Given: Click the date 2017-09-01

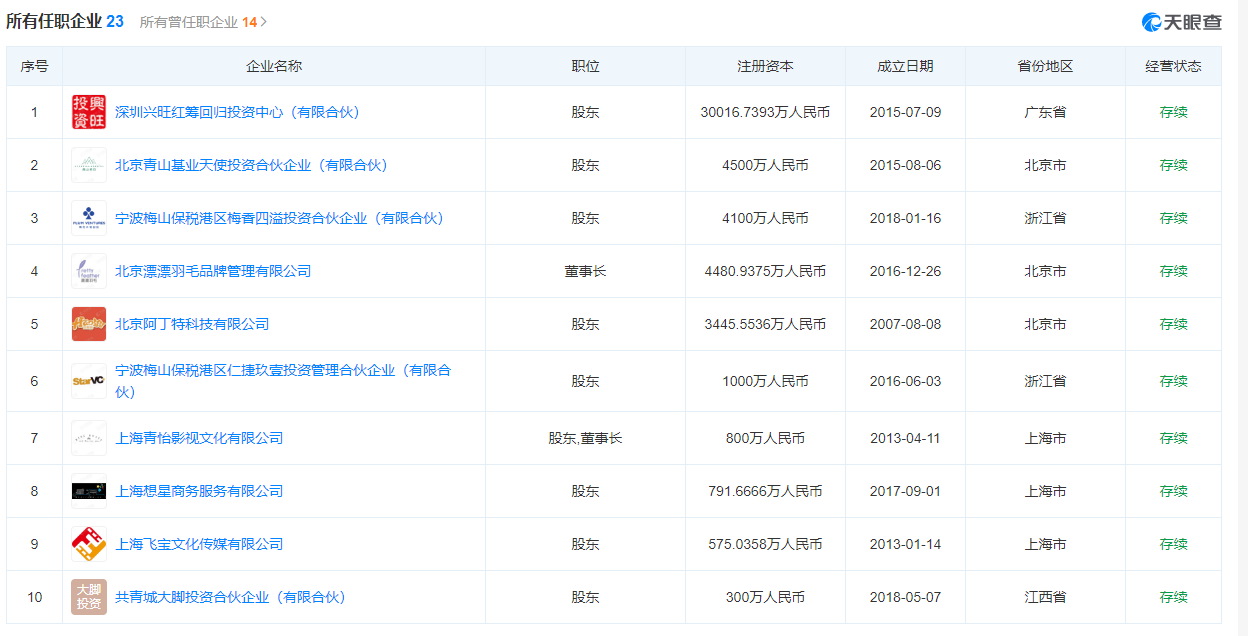Looking at the screenshot, I should [x=905, y=491].
